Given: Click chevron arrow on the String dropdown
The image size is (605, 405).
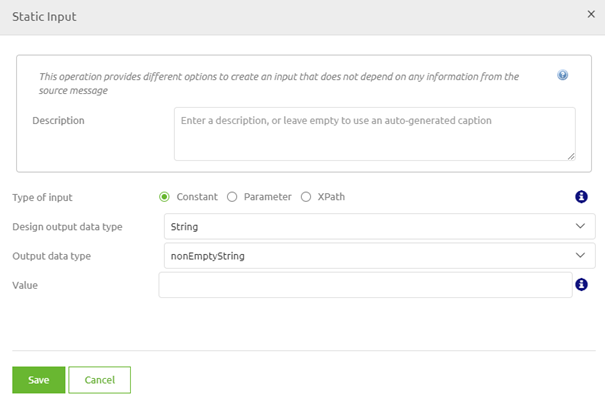Looking at the screenshot, I should tap(581, 227).
